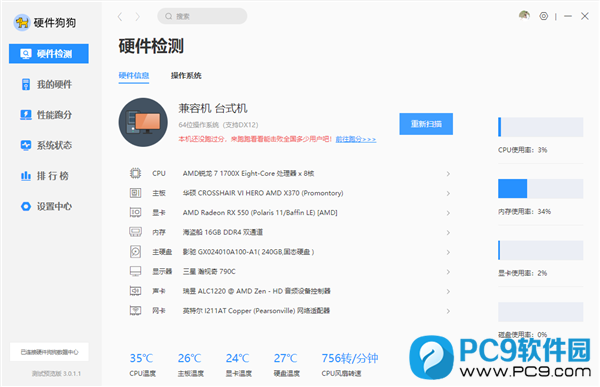Click the 26°C motherboard temperature value
Screen dimensions: 600x387
[x=189, y=358]
